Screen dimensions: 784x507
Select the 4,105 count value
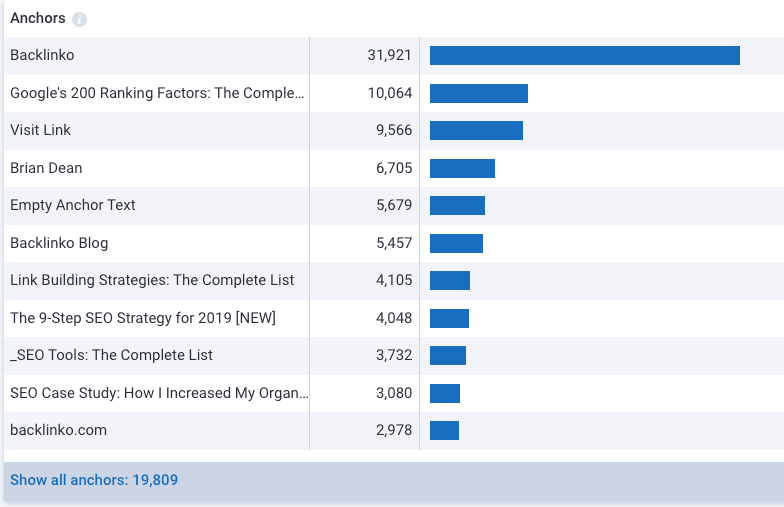point(394,280)
